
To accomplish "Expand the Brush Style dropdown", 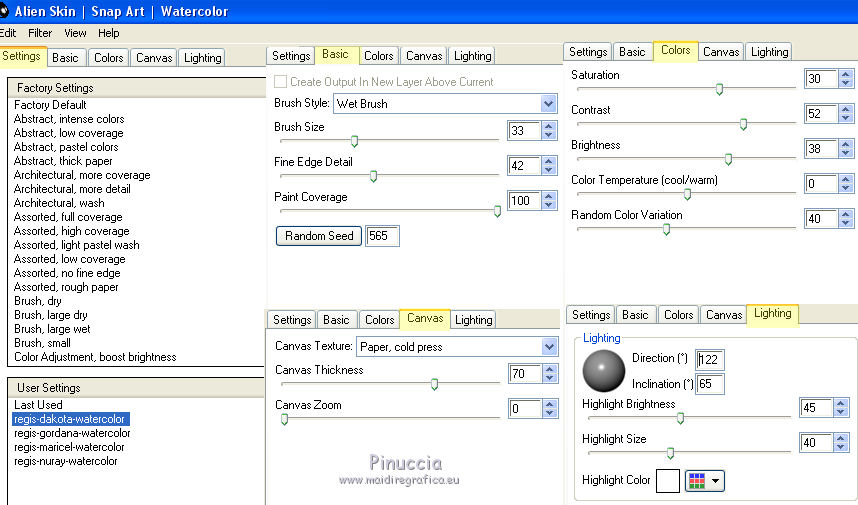I will point(548,104).
